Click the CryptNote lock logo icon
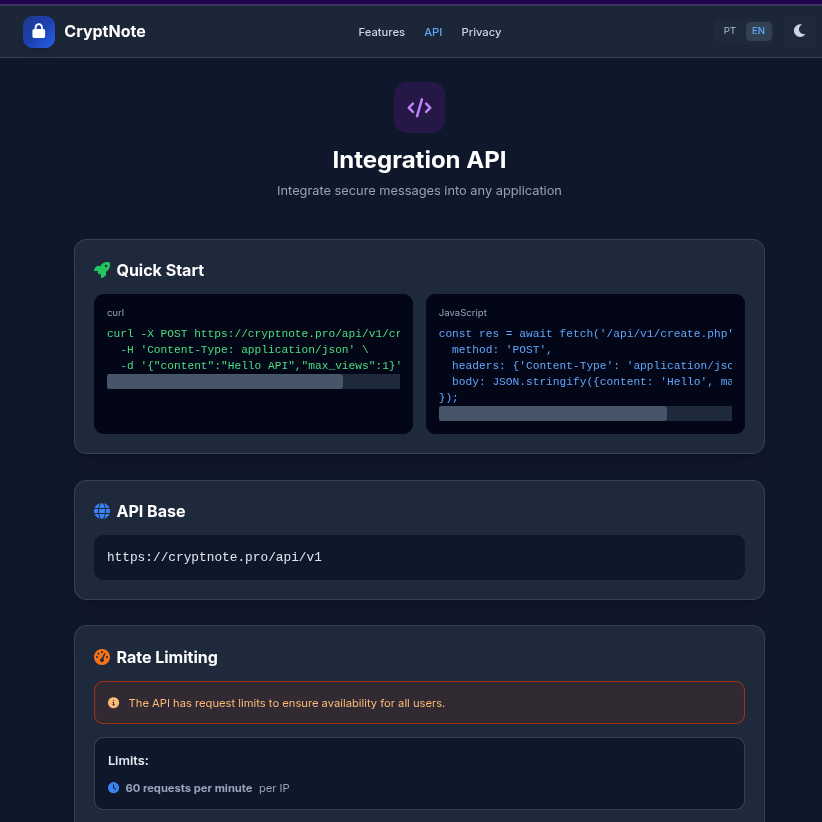Viewport: 822px width, 822px height. (x=39, y=32)
